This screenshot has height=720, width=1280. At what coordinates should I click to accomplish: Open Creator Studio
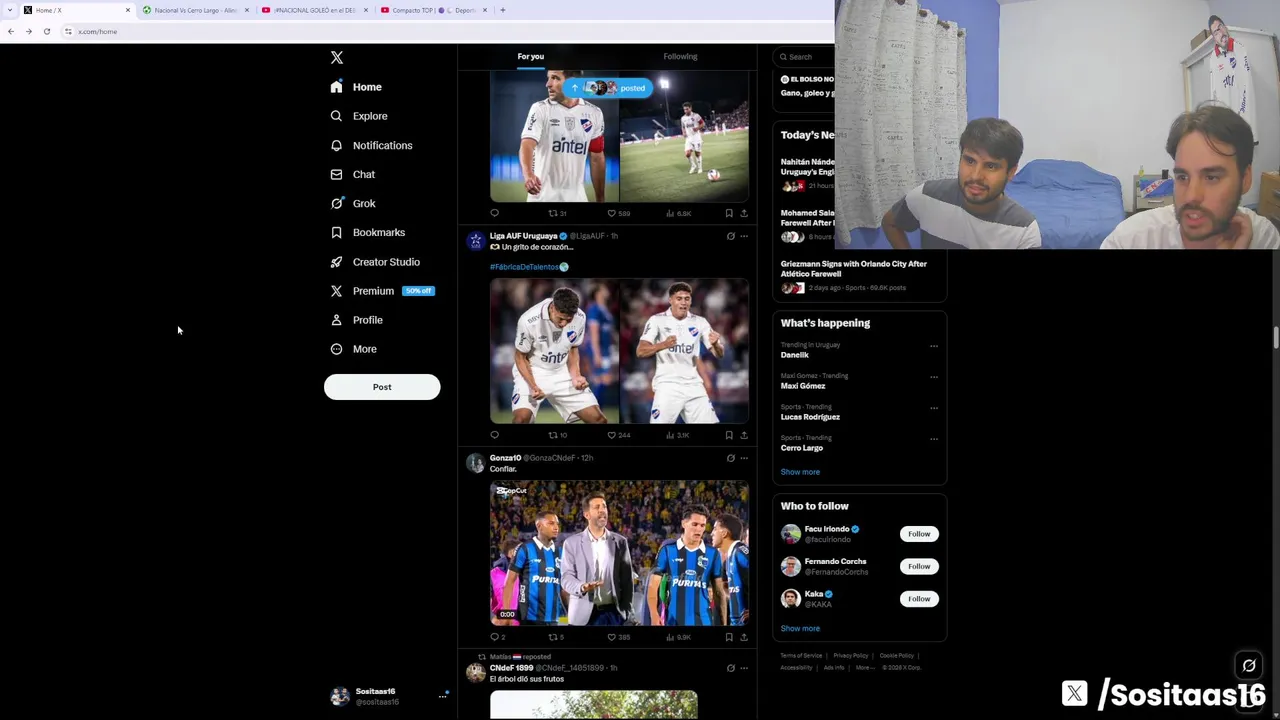tap(375, 262)
